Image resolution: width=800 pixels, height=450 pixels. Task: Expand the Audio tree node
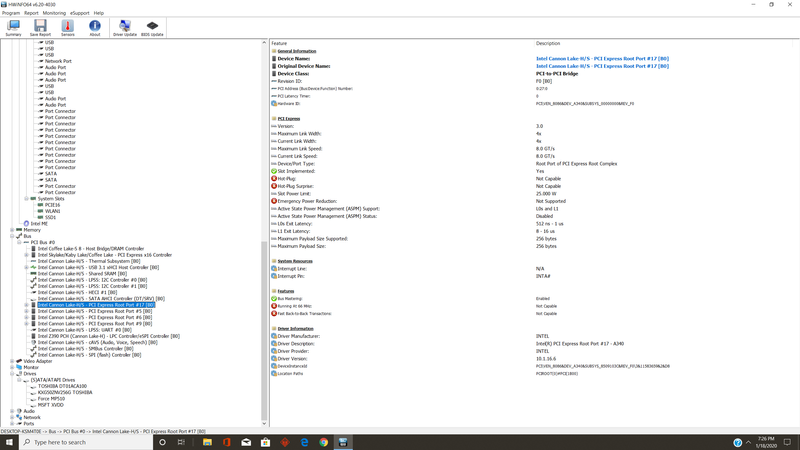coord(13,411)
